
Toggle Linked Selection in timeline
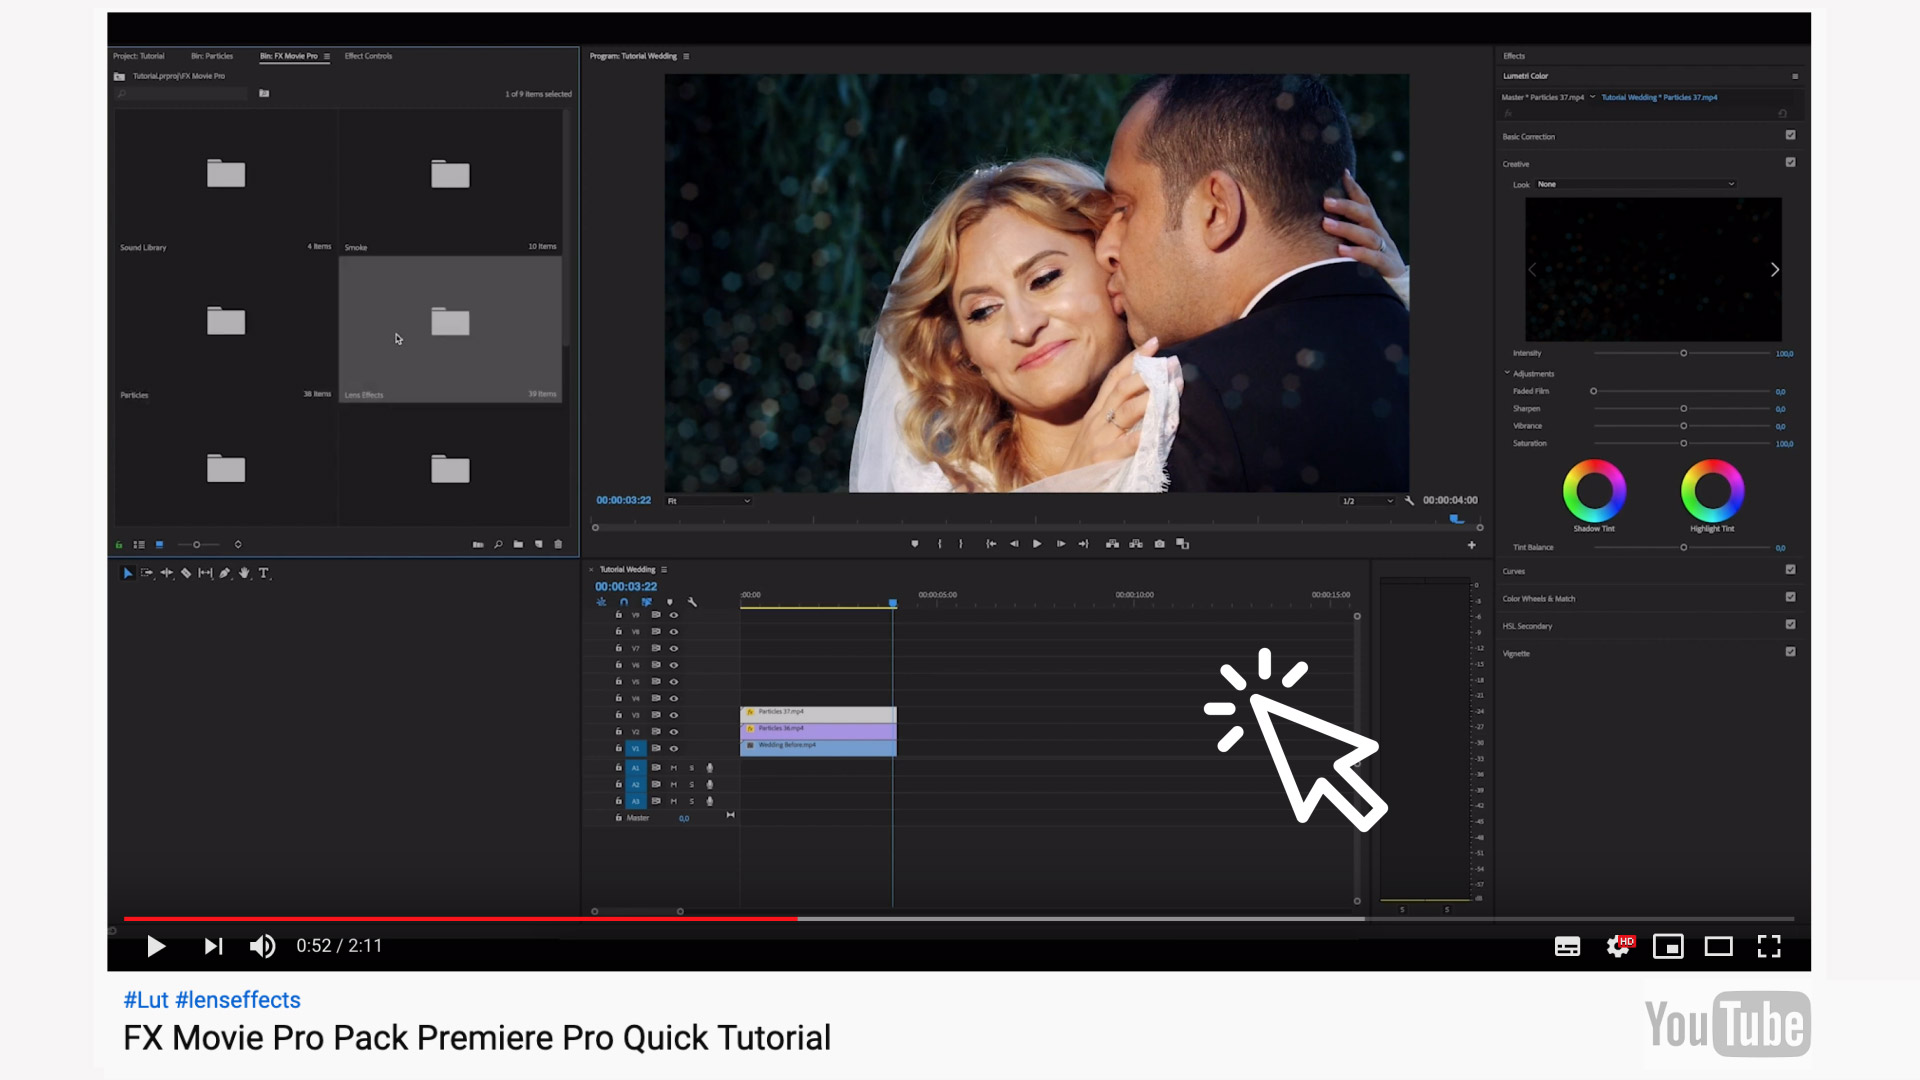pos(647,602)
